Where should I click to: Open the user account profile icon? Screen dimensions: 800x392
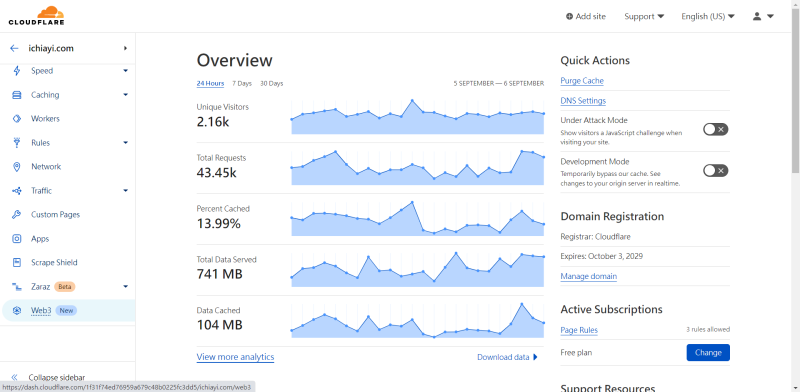pos(757,16)
